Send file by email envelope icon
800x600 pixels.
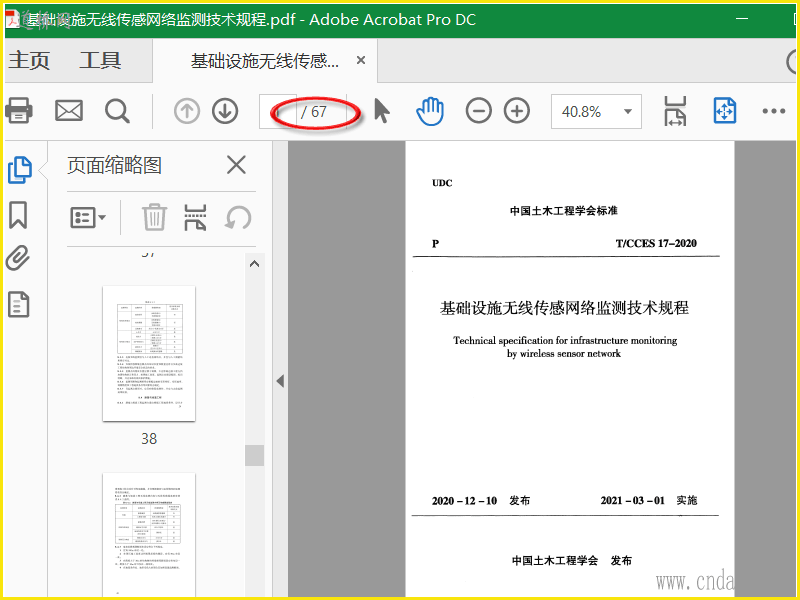click(69, 111)
